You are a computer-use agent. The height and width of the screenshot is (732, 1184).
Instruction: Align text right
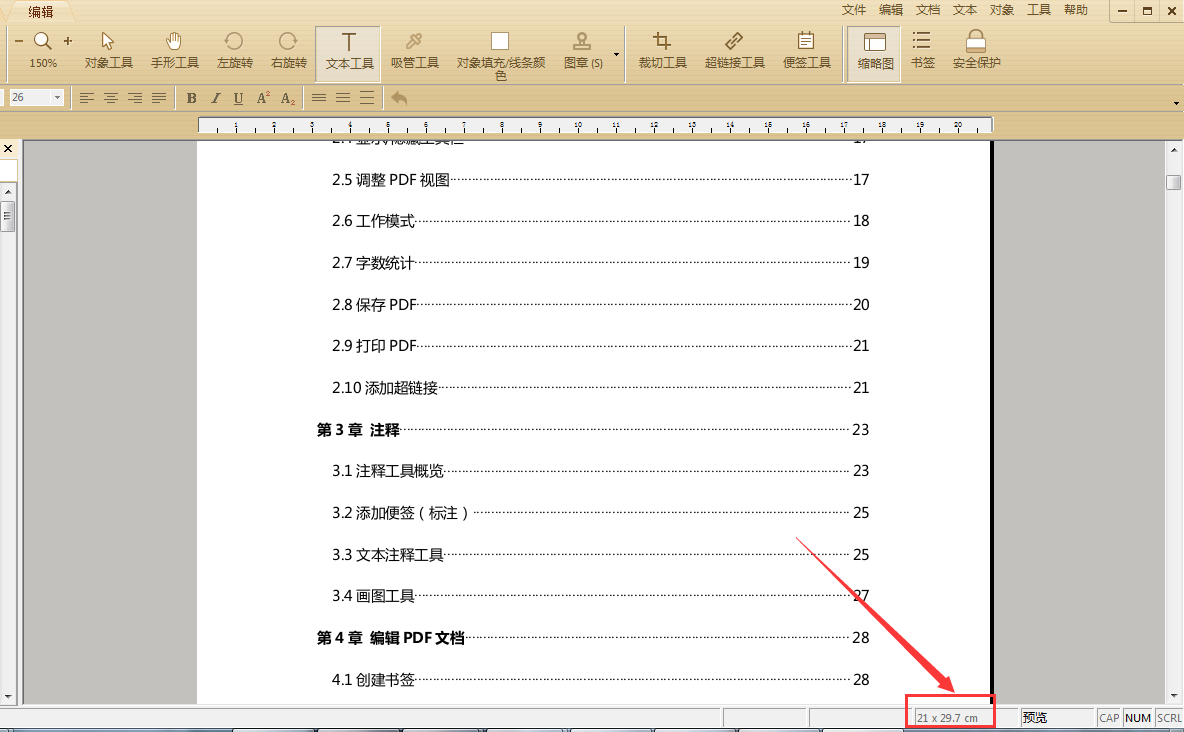[135, 98]
